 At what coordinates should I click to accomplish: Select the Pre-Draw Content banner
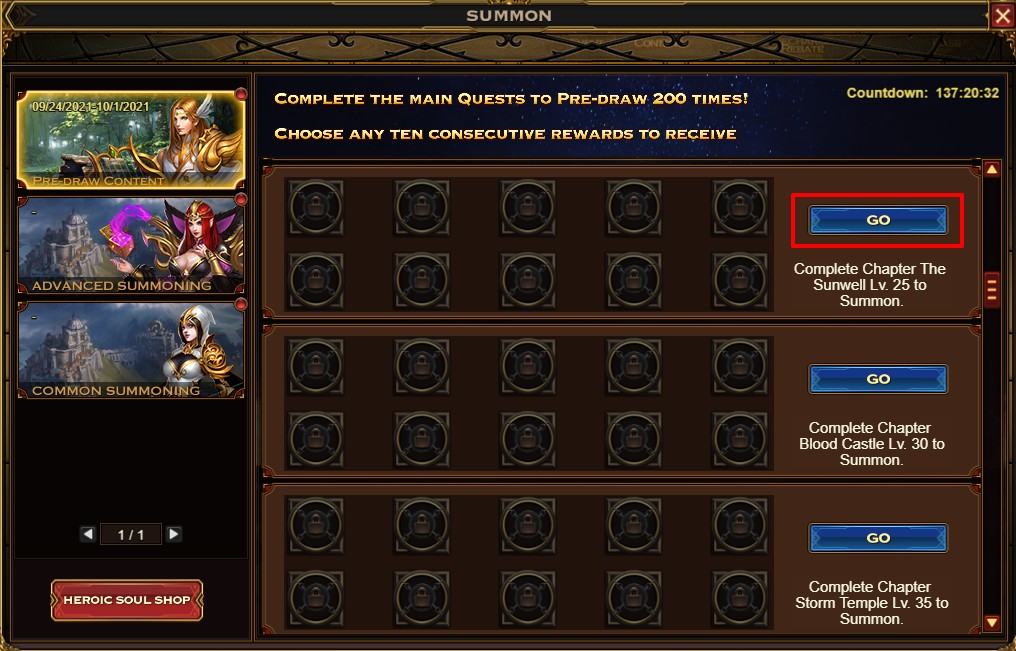pyautogui.click(x=131, y=141)
